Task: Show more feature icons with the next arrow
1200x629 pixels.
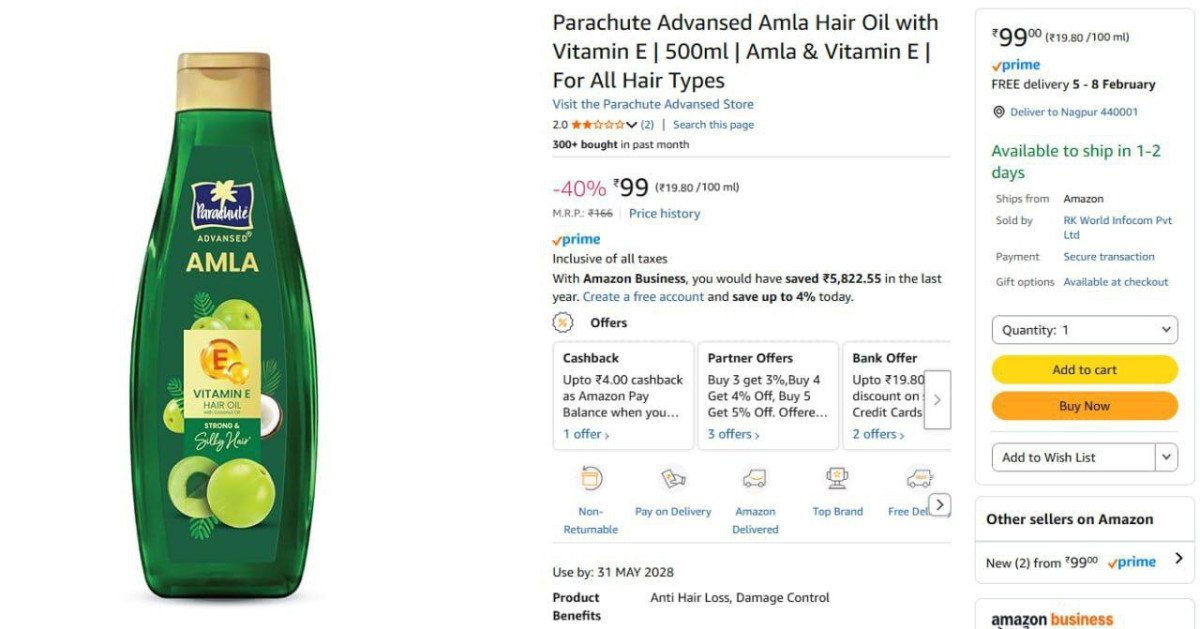Action: (x=939, y=504)
